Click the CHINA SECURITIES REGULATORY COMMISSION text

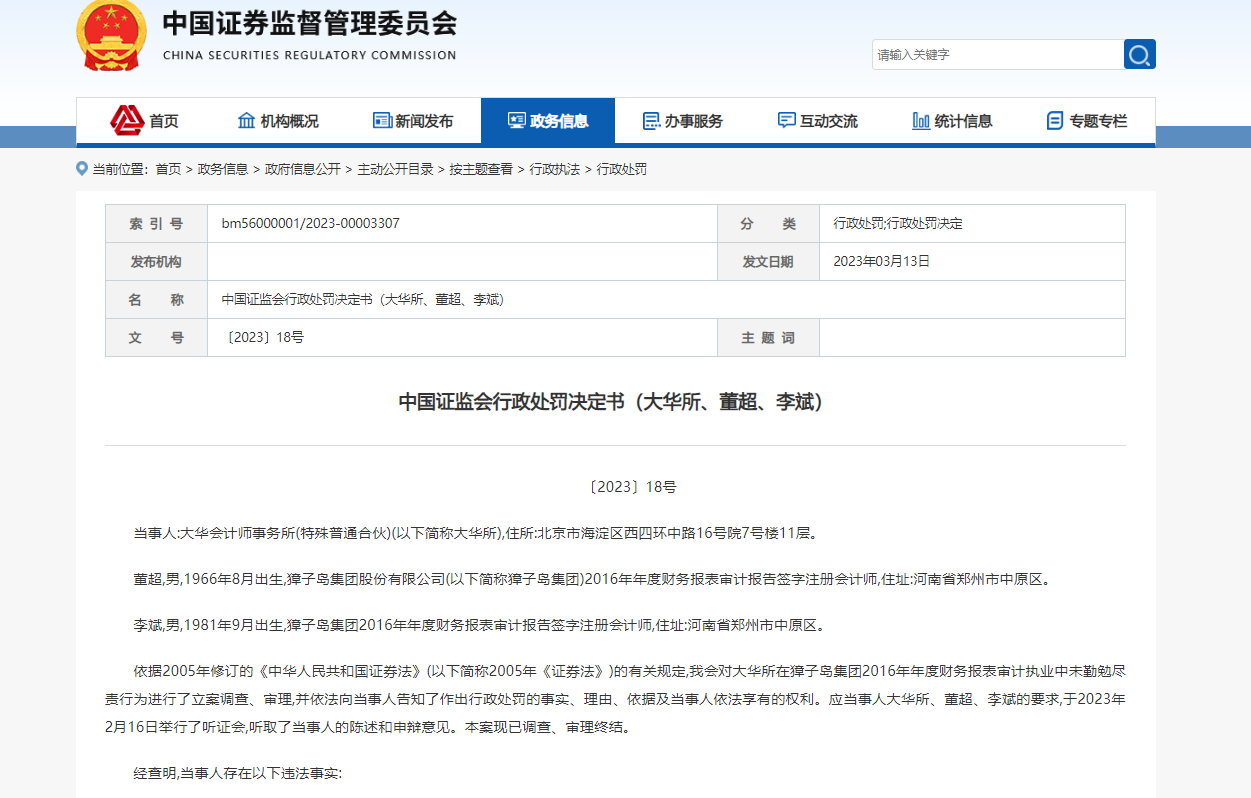tap(309, 55)
